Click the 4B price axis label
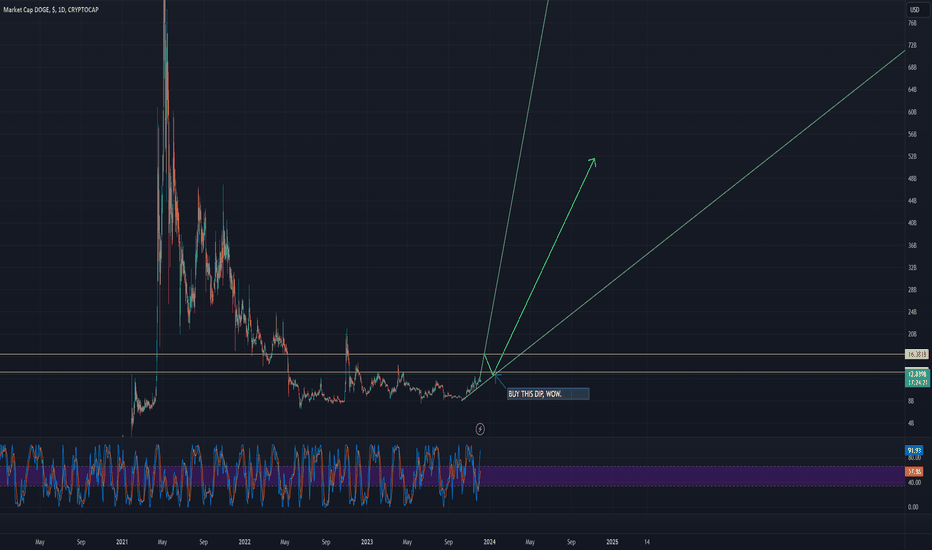Image resolution: width=932 pixels, height=550 pixels. pos(911,423)
